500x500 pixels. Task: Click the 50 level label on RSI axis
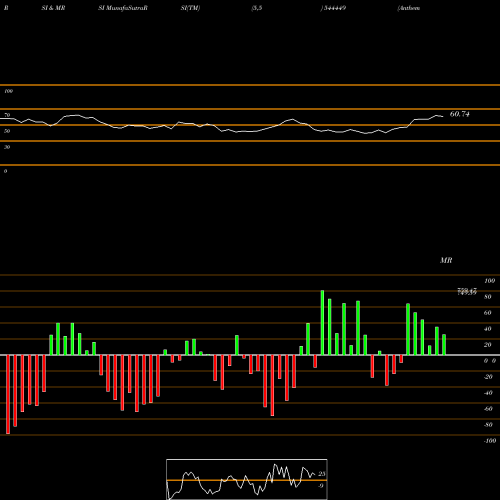click(x=7, y=131)
